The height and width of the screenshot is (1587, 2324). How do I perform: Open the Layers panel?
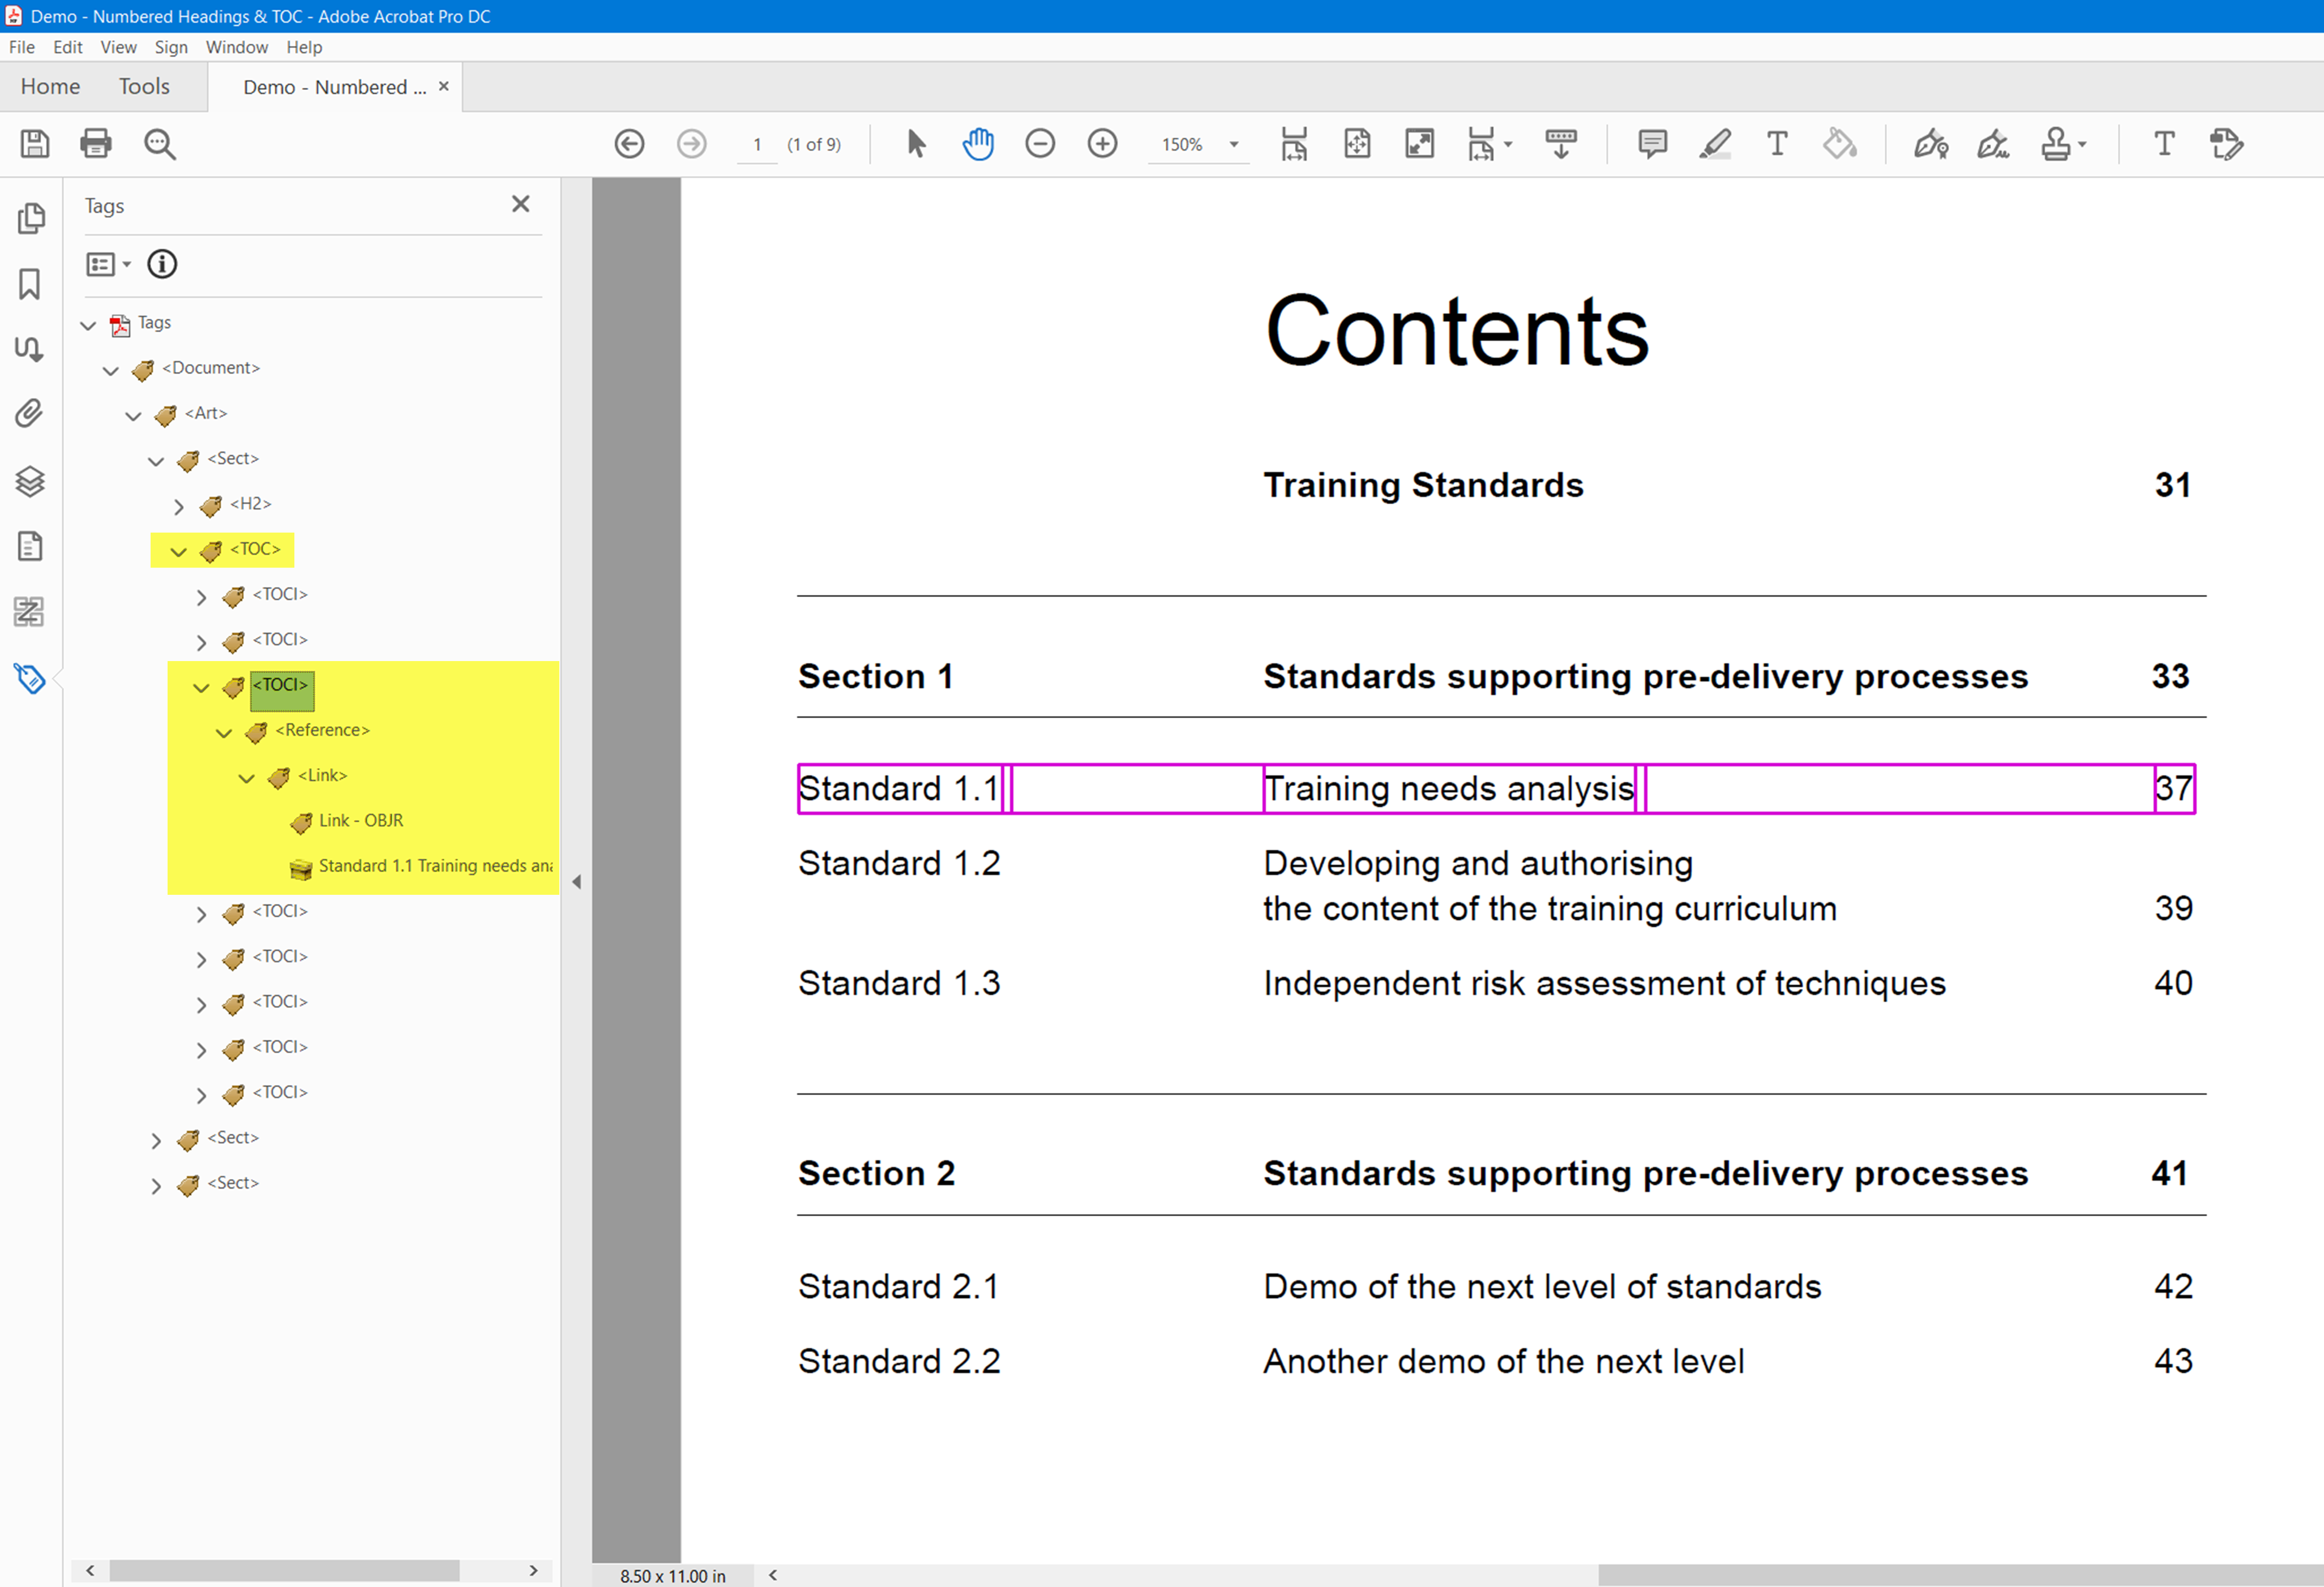(29, 481)
